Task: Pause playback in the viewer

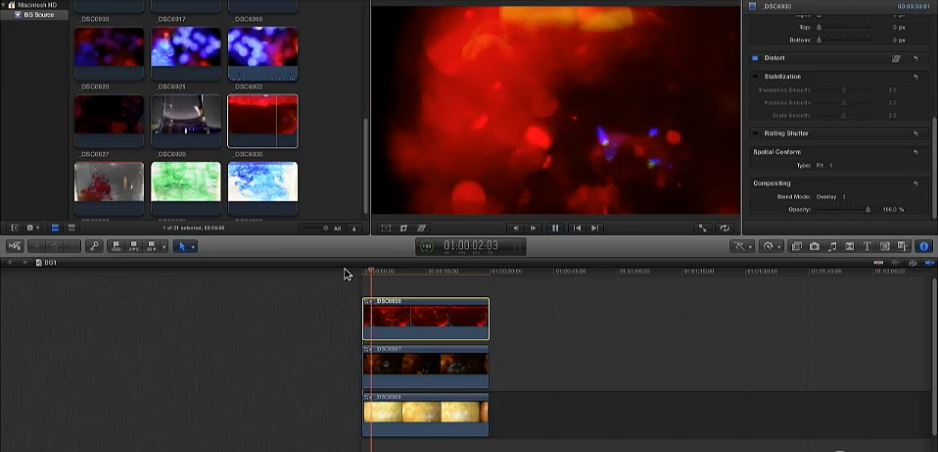Action: 555,228
